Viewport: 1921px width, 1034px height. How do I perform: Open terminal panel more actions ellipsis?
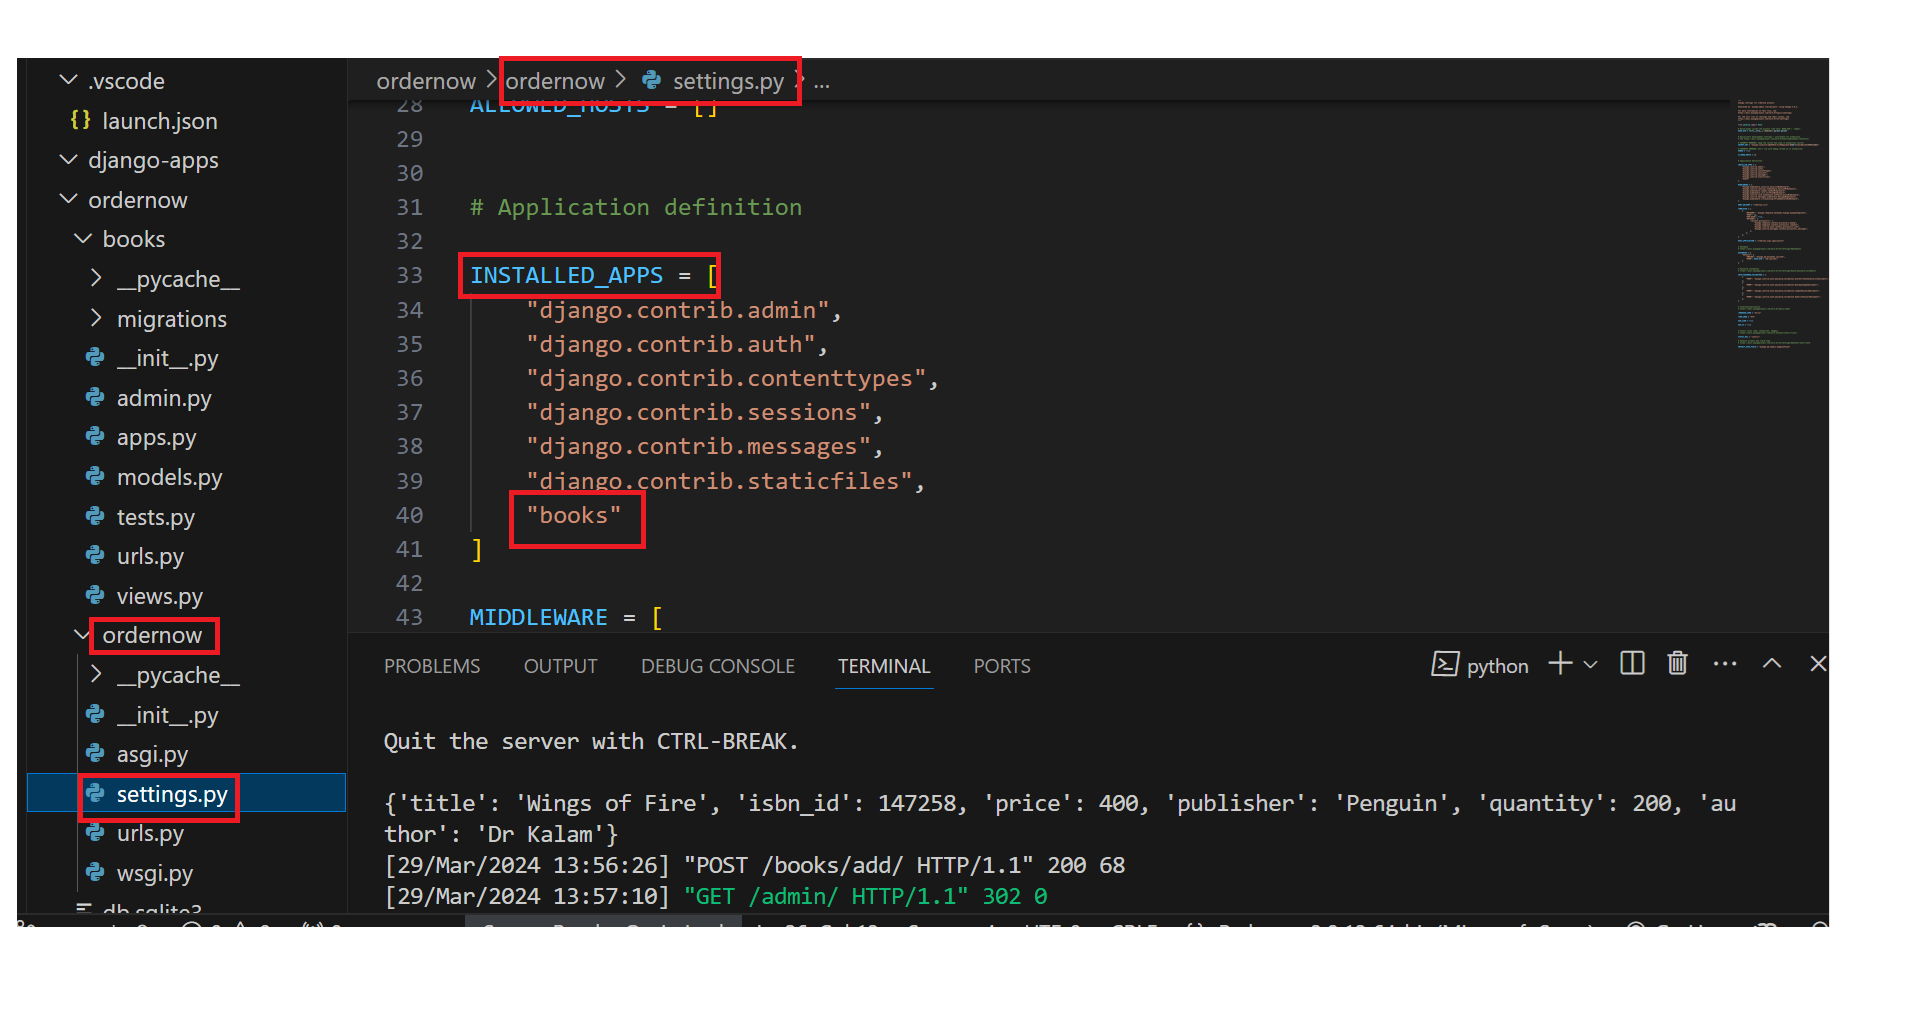[x=1724, y=664]
